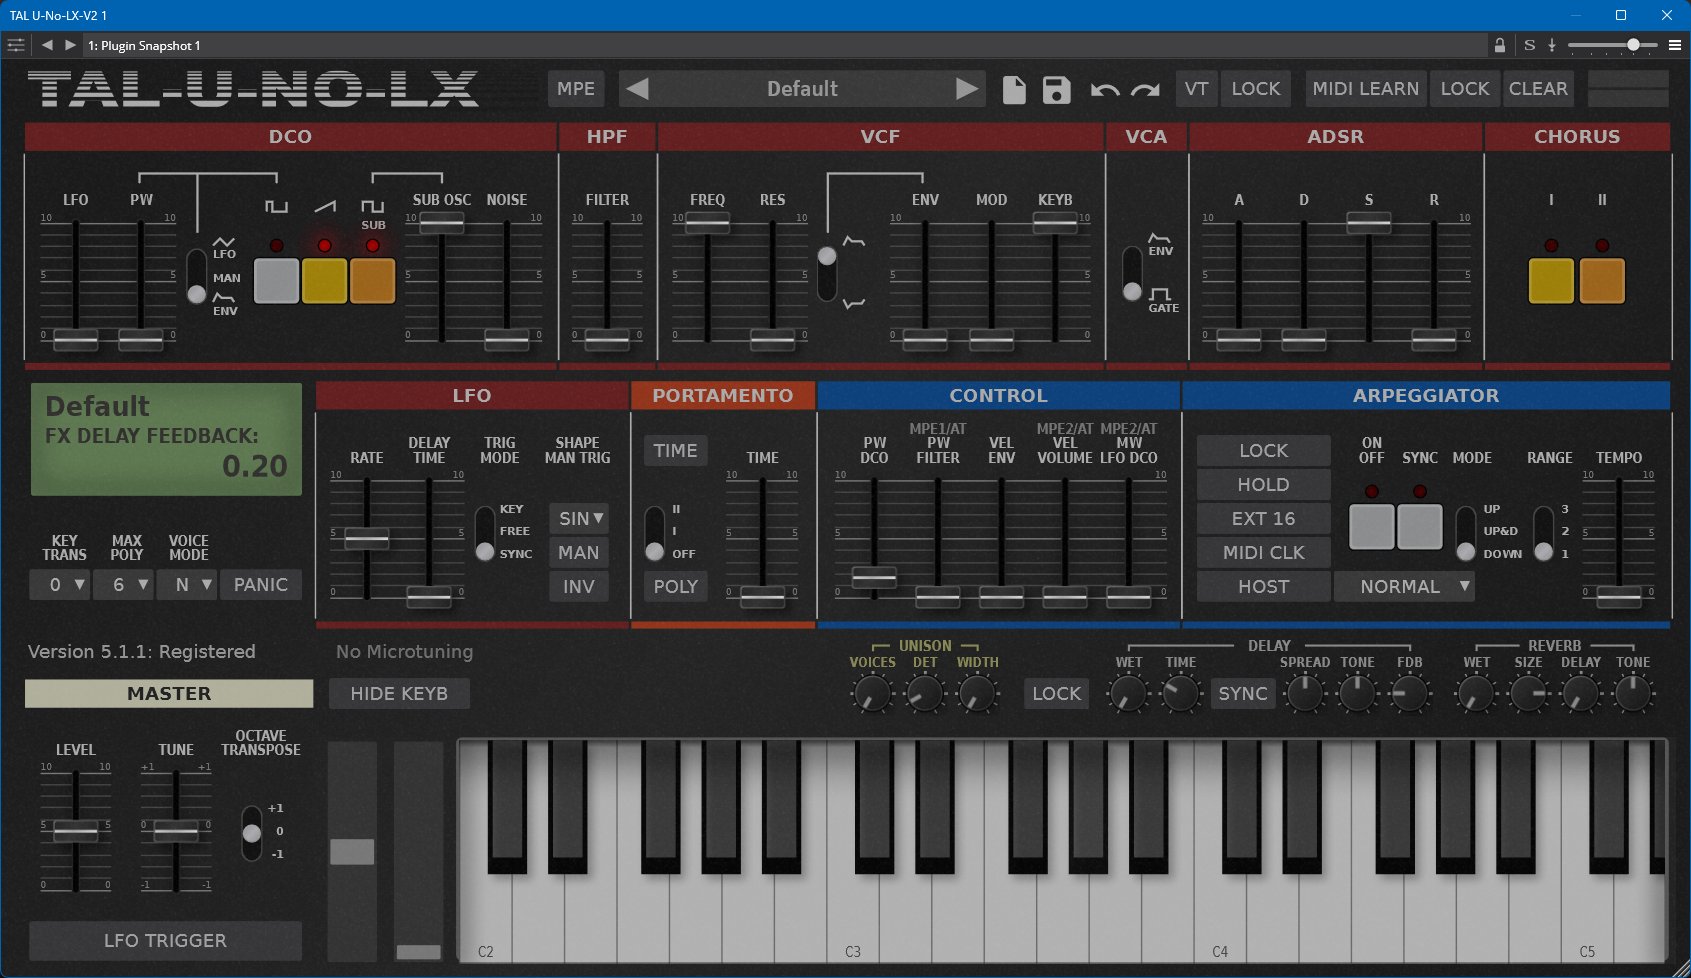Open the LFO SIN shape dropdown
This screenshot has width=1691, height=978.
(x=579, y=519)
